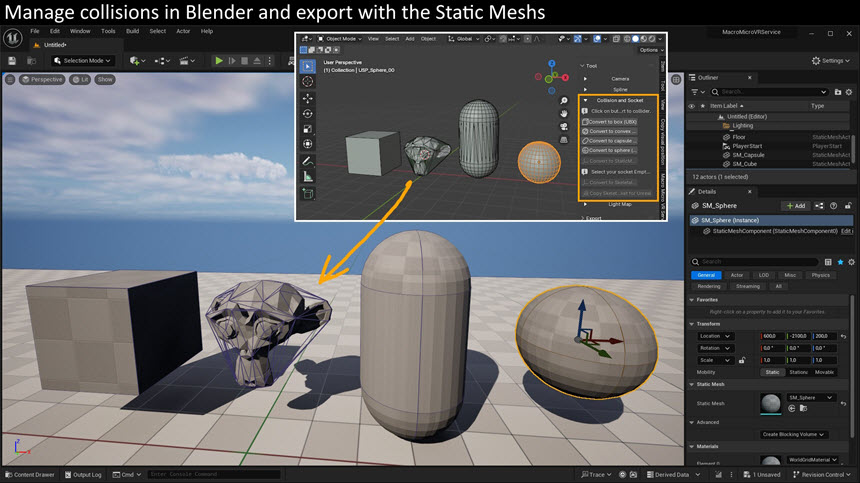Open the Browse content folder icon in the main toolbar
The height and width of the screenshot is (483, 860).
(x=32, y=61)
